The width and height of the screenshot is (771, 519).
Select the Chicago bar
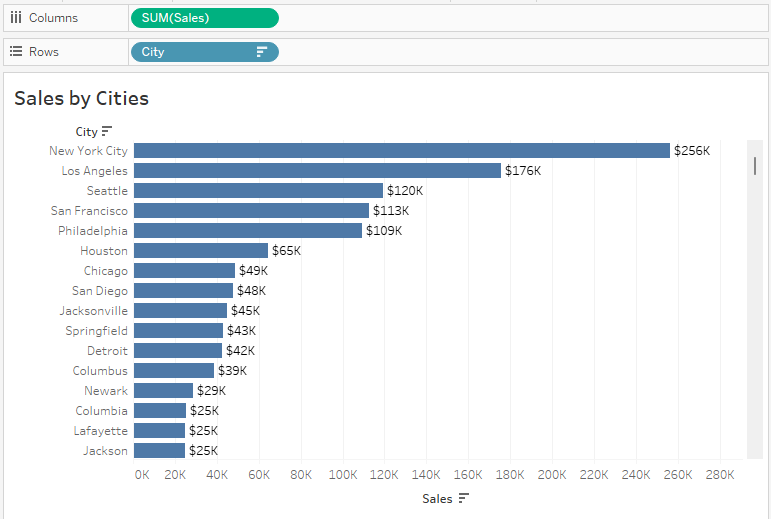tap(184, 270)
